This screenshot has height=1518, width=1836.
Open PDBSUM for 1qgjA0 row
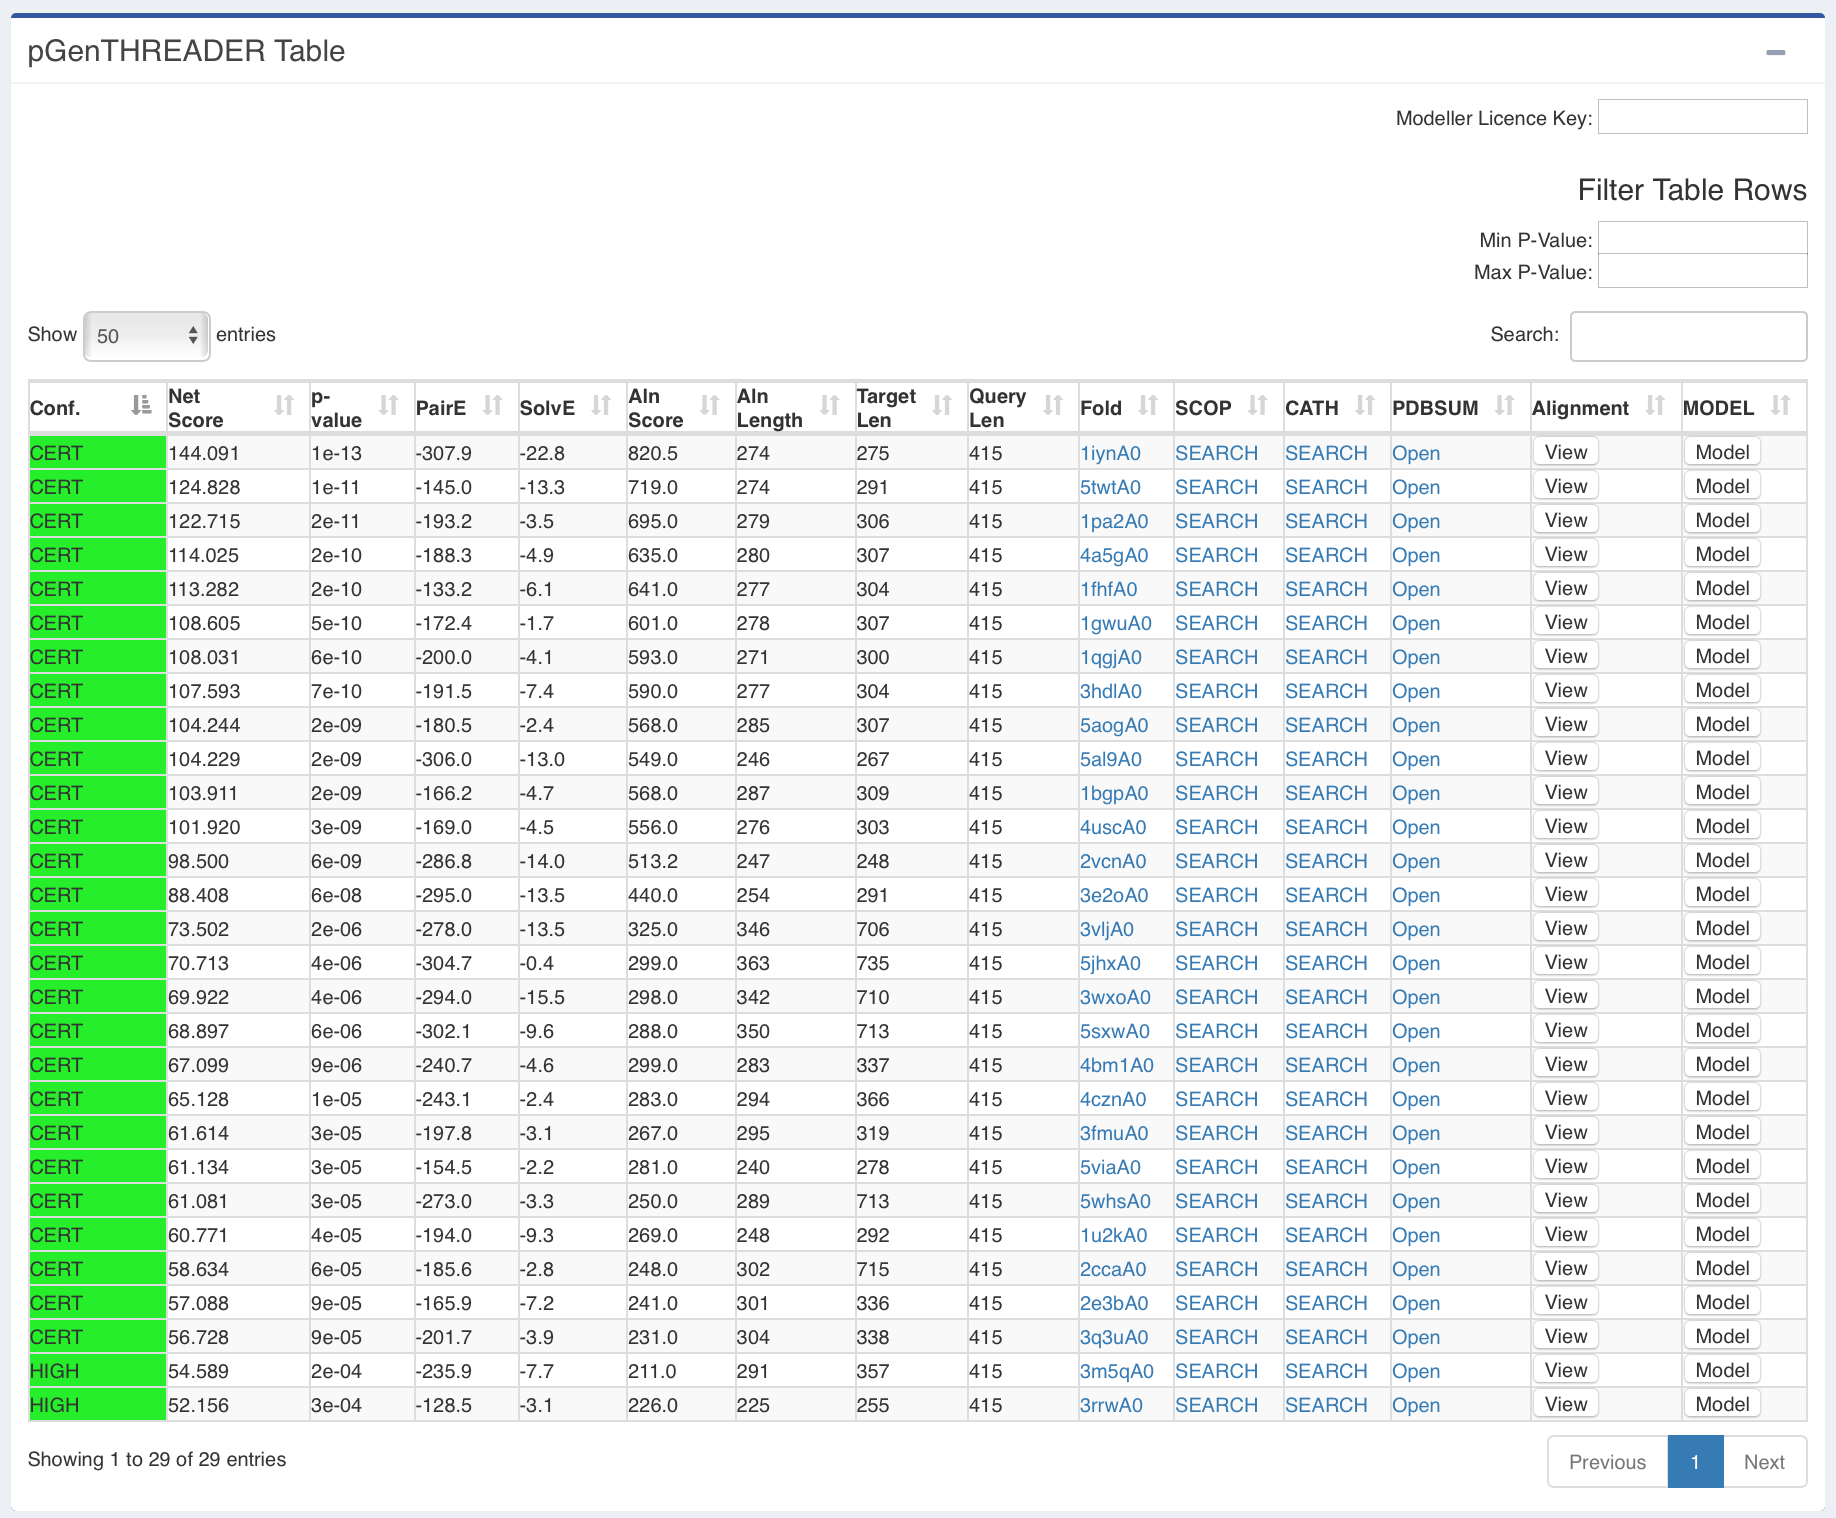click(1416, 657)
